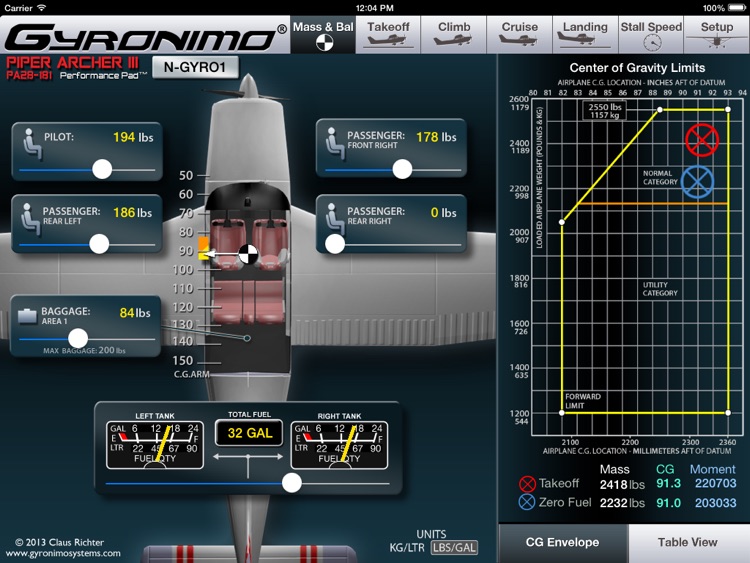Click the battery status icon

click(x=737, y=8)
